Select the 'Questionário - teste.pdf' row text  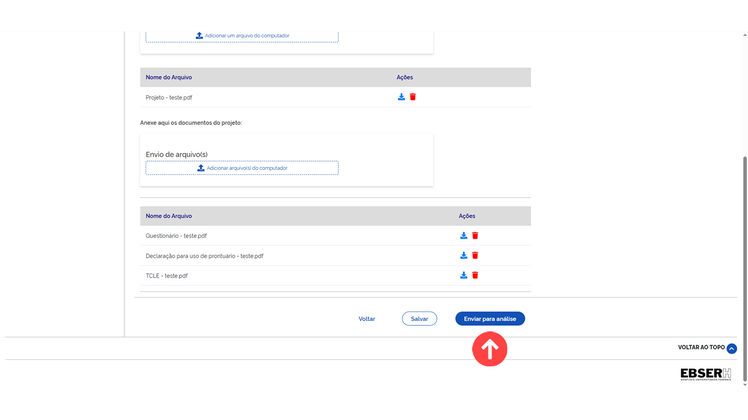click(x=176, y=236)
